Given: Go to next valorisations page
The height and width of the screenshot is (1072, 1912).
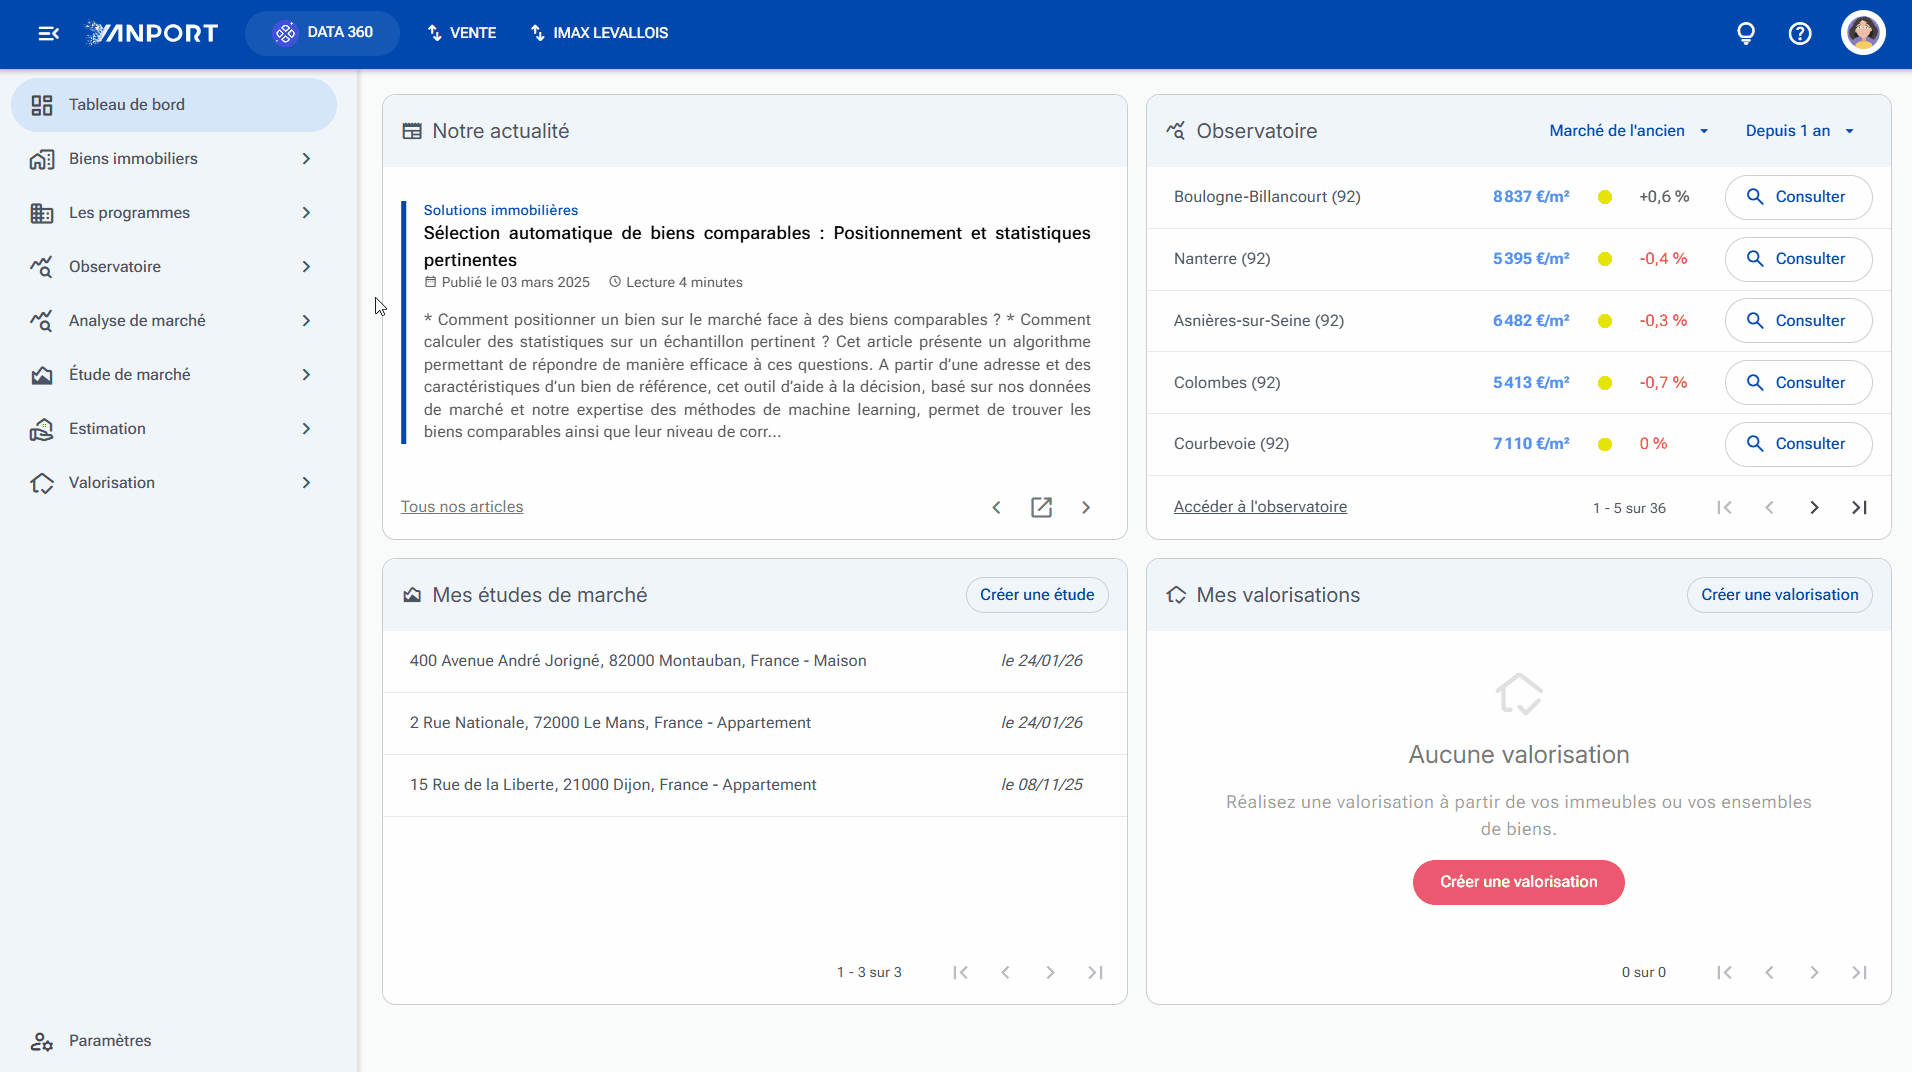Looking at the screenshot, I should (1814, 972).
